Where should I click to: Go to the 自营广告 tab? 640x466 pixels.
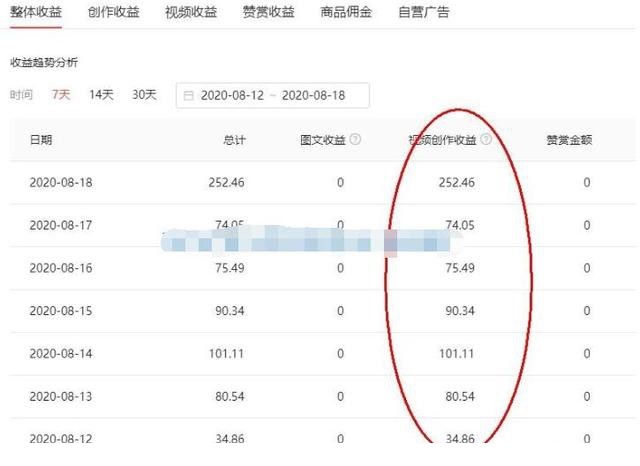click(x=424, y=12)
